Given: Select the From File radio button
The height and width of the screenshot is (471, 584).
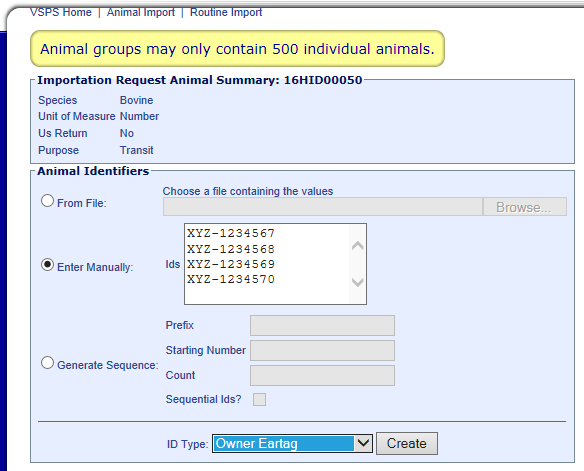Looking at the screenshot, I should 47,201.
